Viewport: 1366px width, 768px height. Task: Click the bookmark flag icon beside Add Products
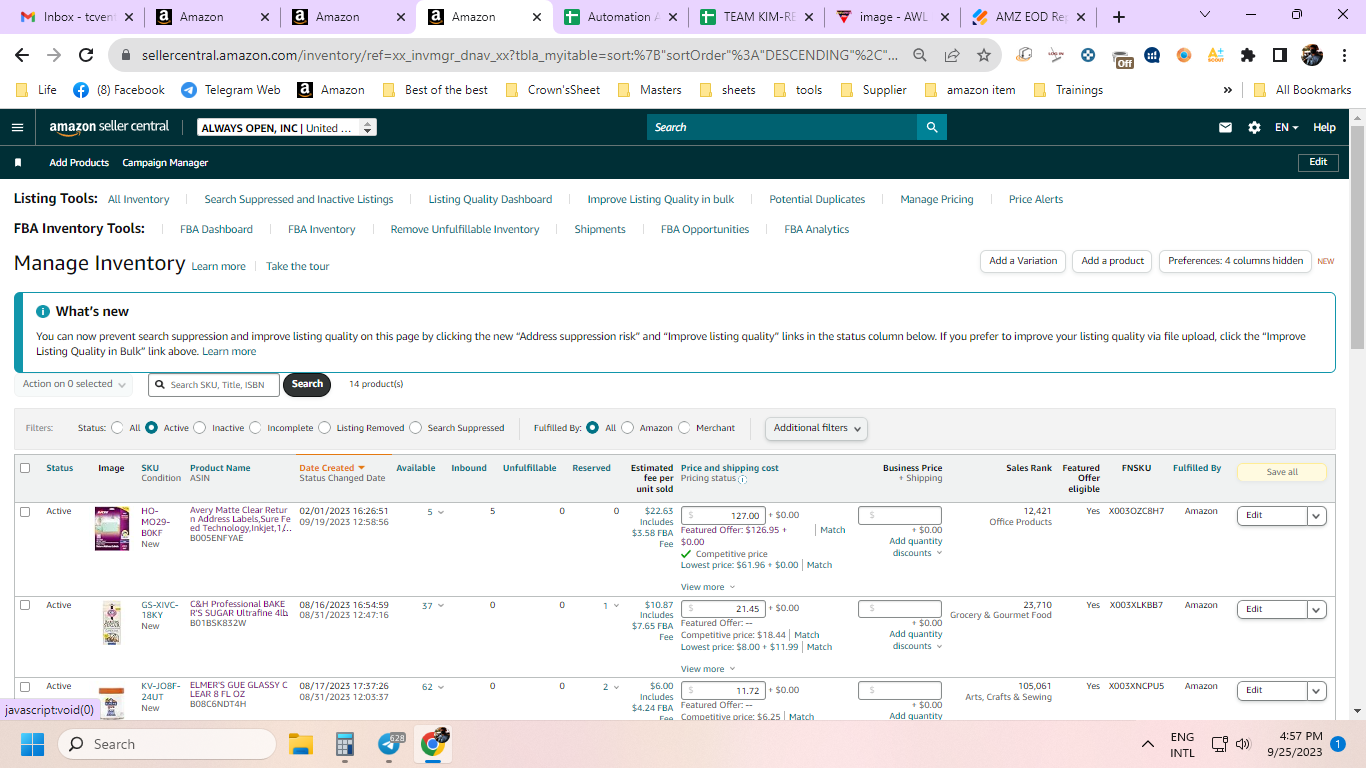point(18,162)
